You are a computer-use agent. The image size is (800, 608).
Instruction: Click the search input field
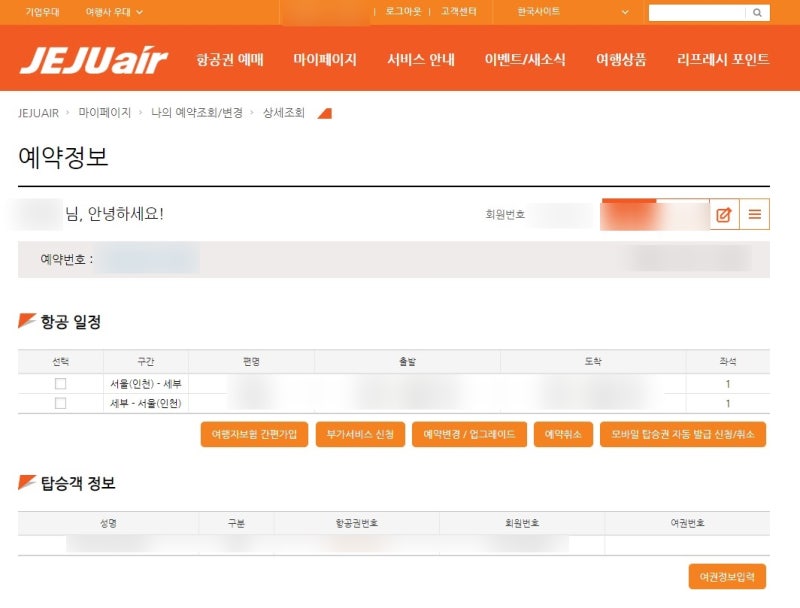[696, 13]
